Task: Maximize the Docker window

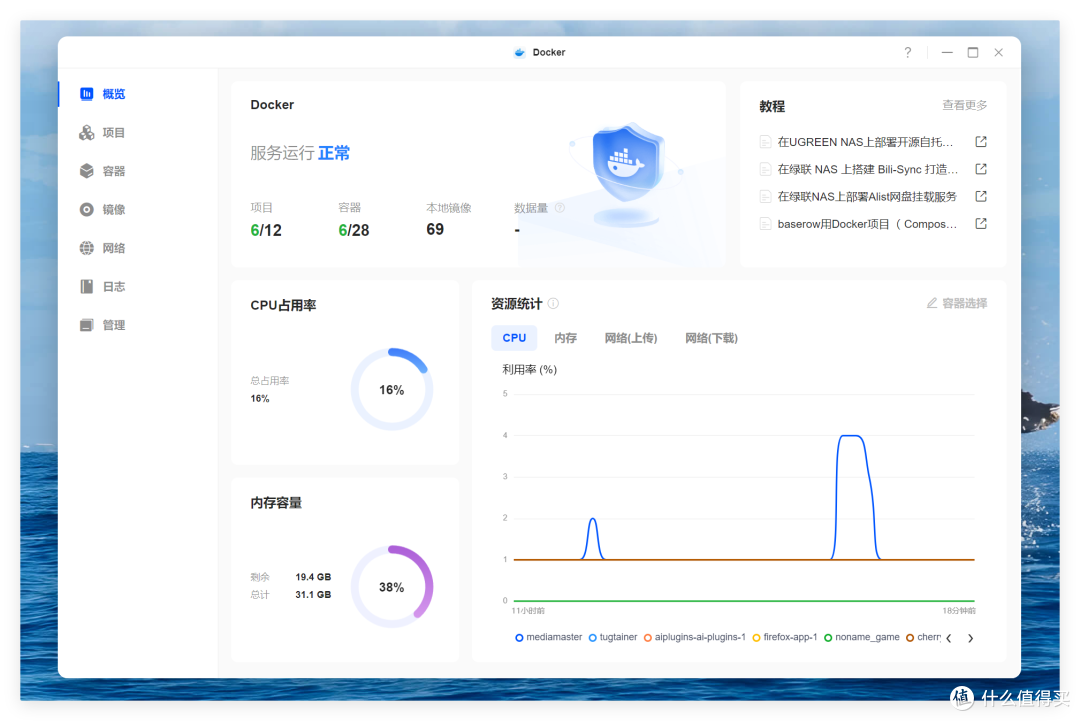Action: tap(973, 52)
